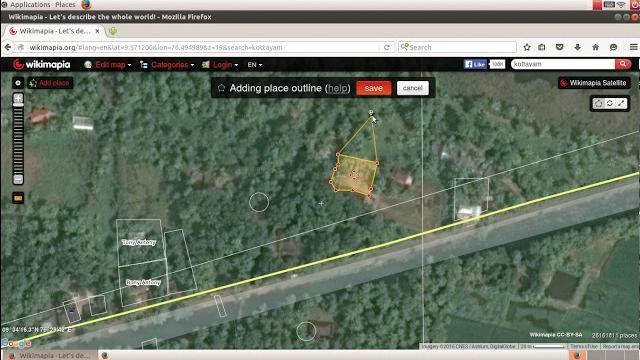Open the Places menu in top panel
This screenshot has height=360, width=640.
pos(65,4)
